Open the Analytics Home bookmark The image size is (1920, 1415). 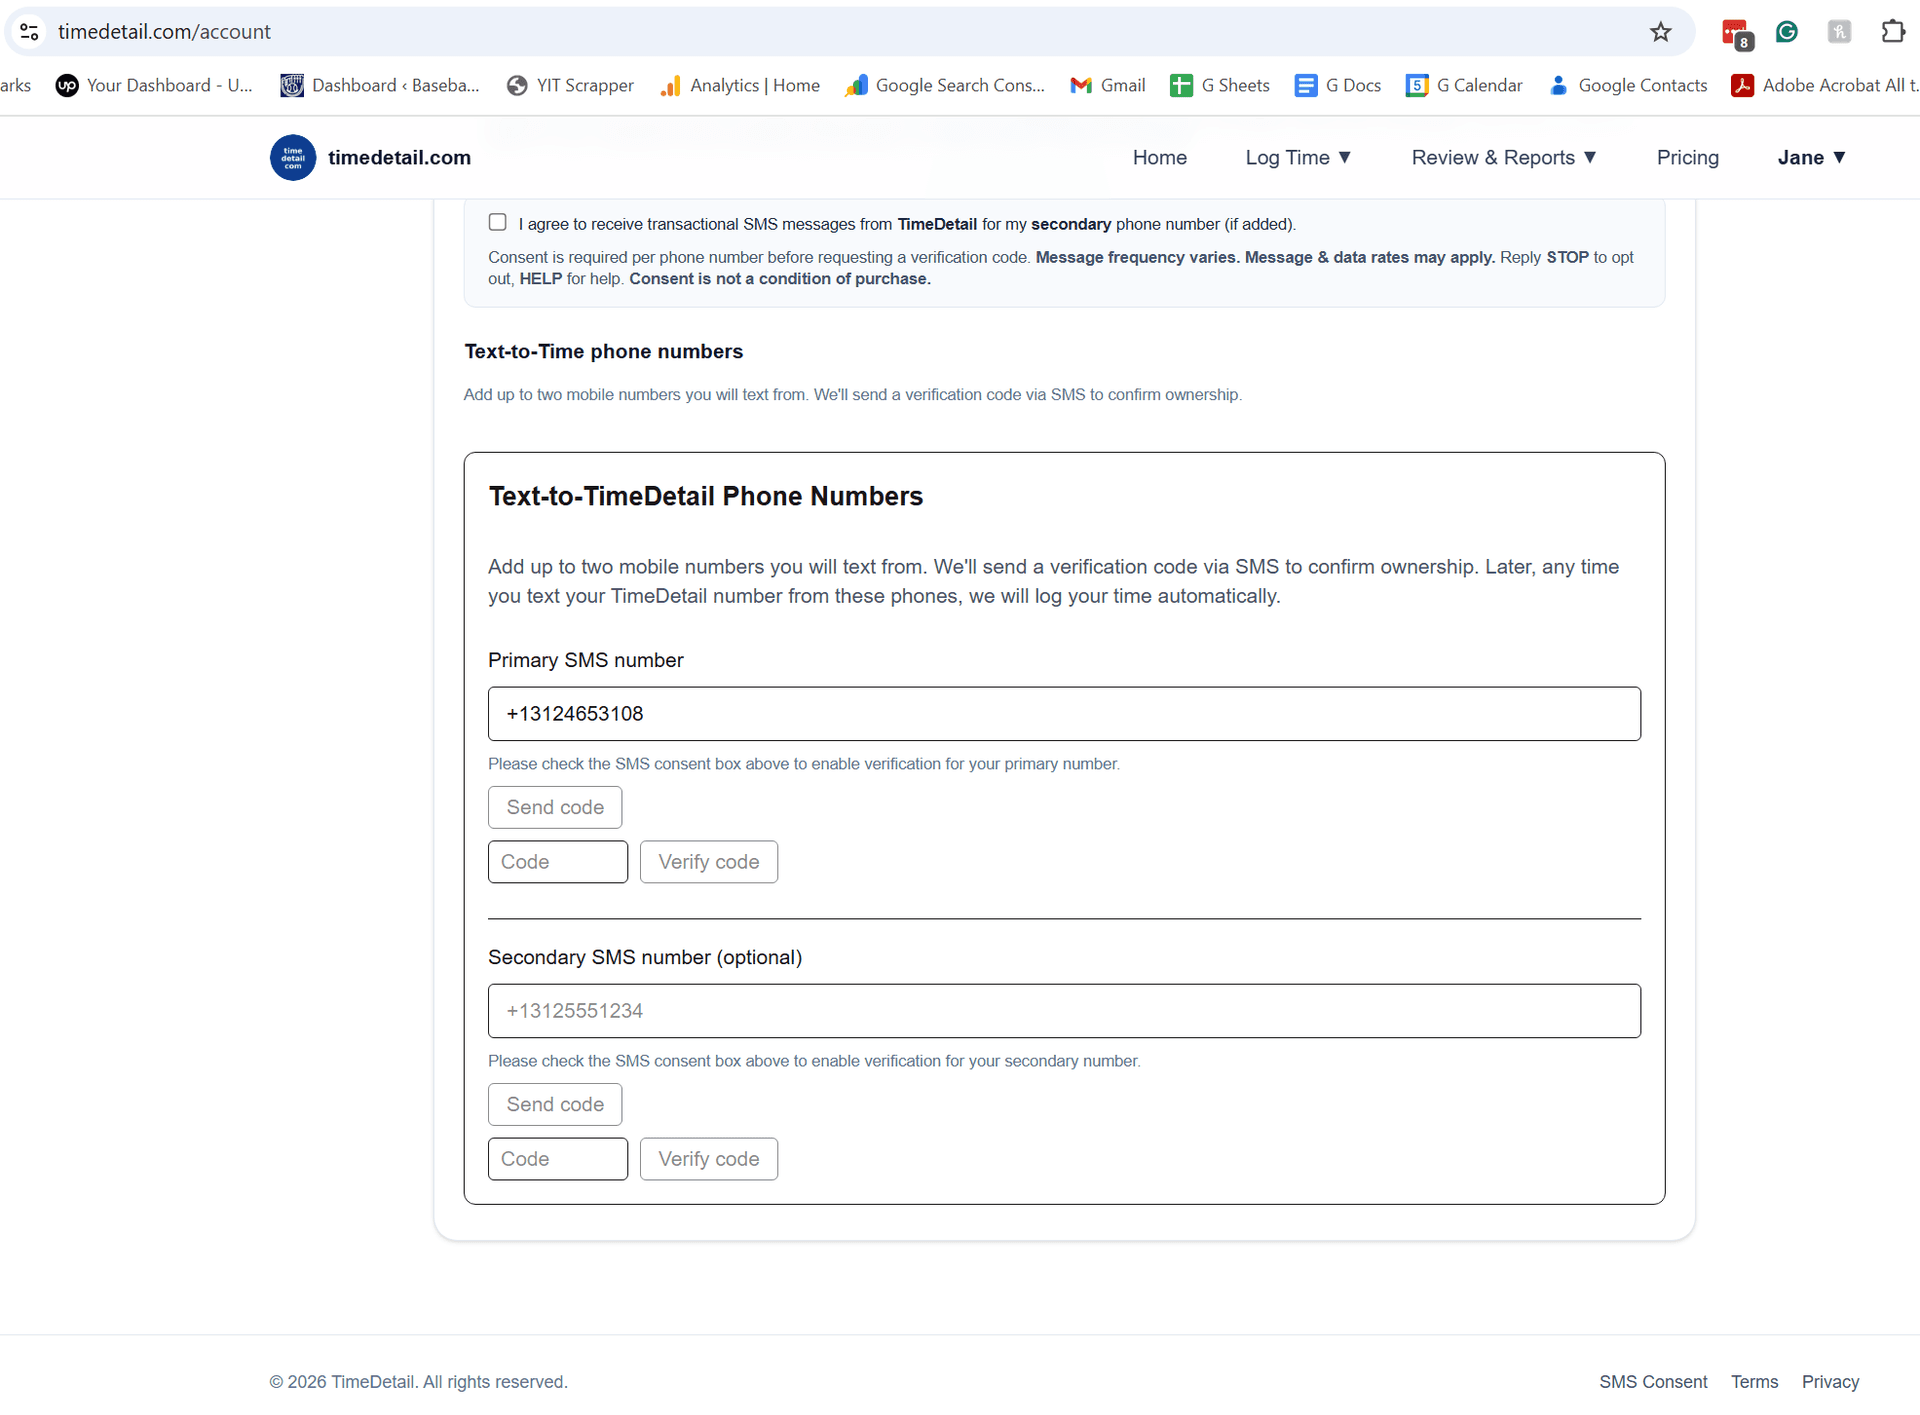click(x=739, y=85)
